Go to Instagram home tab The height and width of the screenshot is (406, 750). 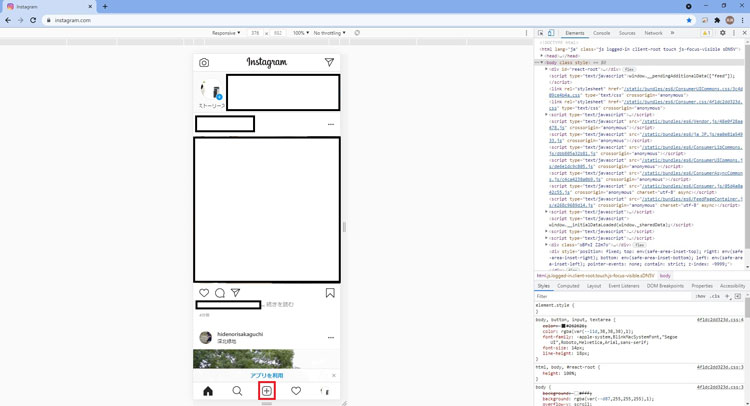click(208, 391)
